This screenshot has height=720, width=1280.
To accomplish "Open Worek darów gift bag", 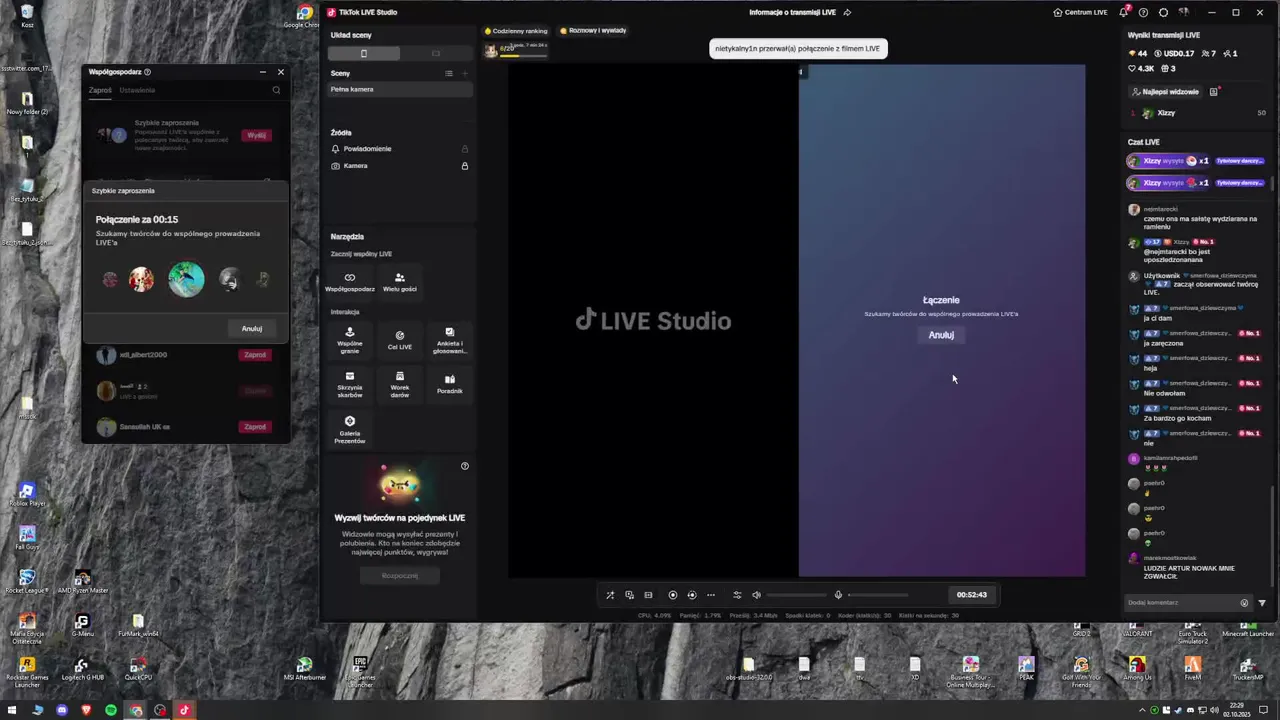I will click(399, 383).
